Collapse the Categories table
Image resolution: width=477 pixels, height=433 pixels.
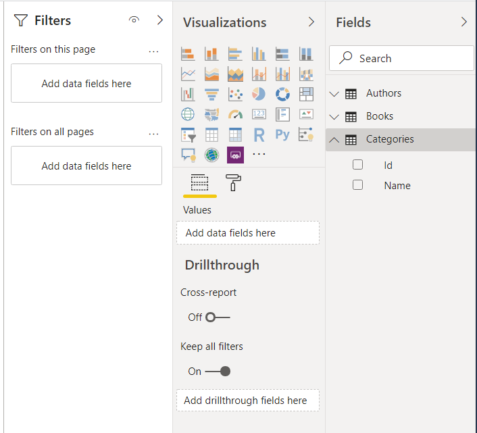[334, 140]
